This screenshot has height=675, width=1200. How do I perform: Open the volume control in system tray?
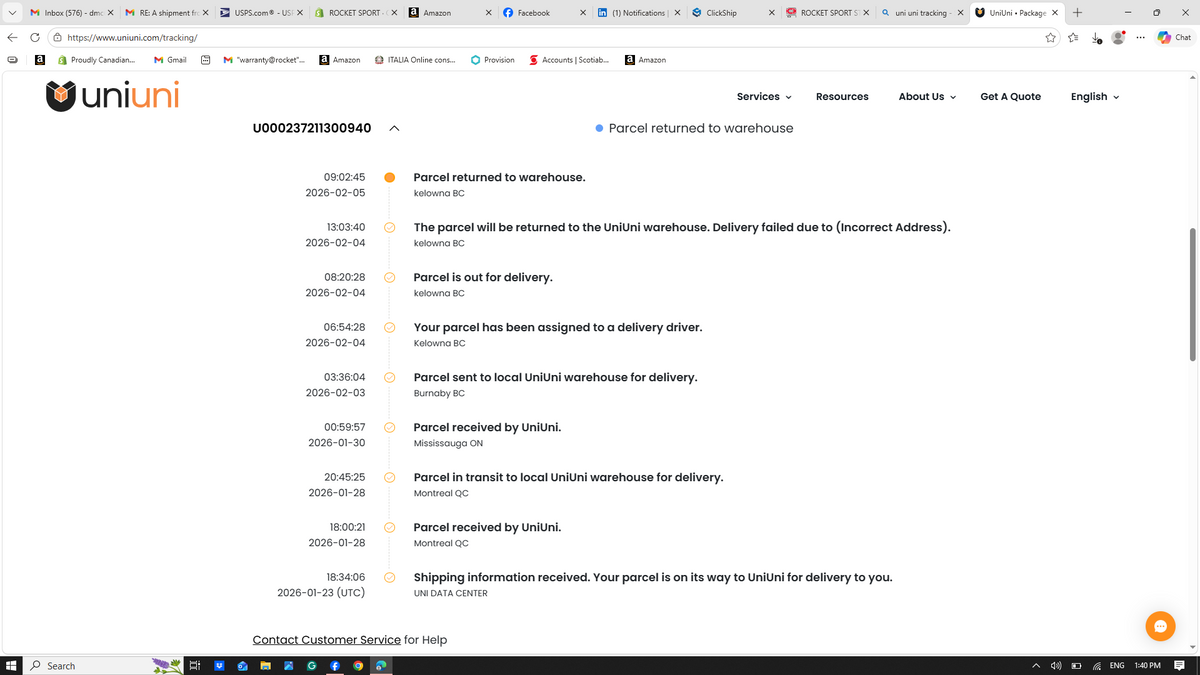click(1055, 665)
